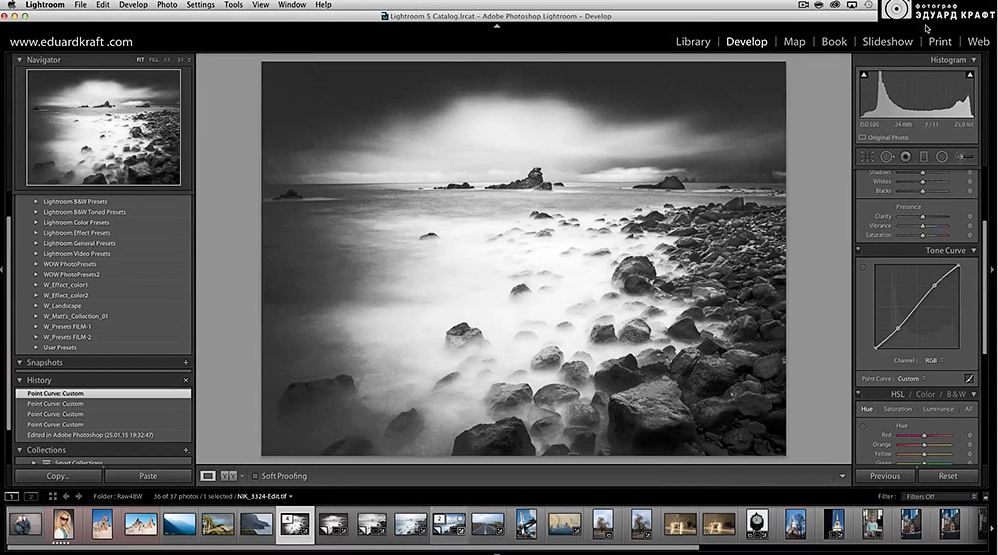Open the Develop menu in menu bar
This screenshot has width=998, height=555.
point(133,5)
